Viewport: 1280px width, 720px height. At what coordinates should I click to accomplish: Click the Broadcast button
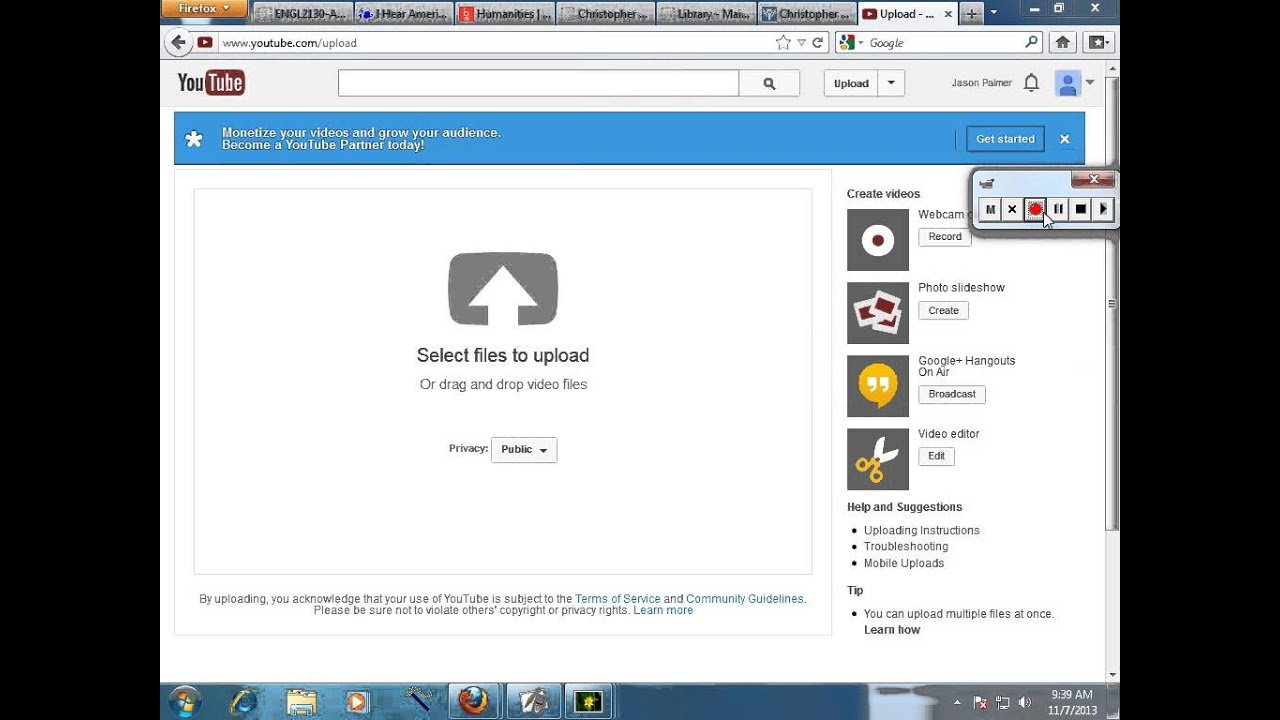pyautogui.click(x=952, y=394)
